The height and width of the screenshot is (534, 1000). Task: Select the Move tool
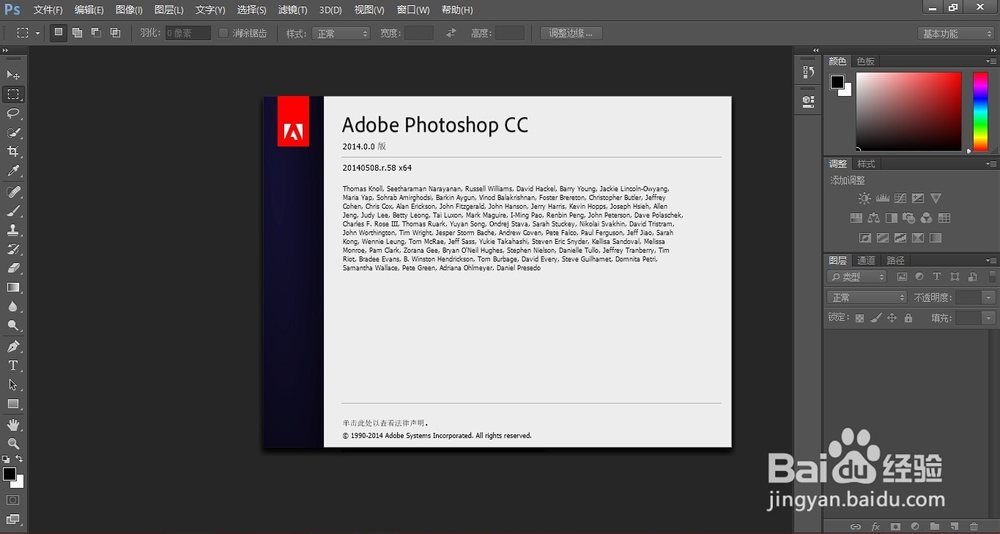coord(13,75)
